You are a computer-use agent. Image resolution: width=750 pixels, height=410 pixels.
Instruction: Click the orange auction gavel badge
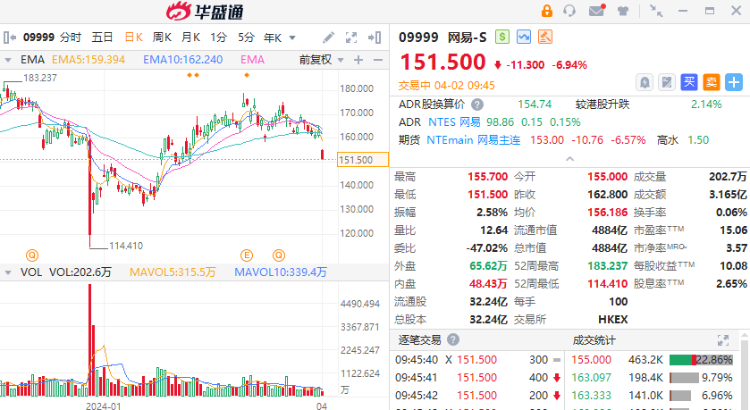[545, 37]
